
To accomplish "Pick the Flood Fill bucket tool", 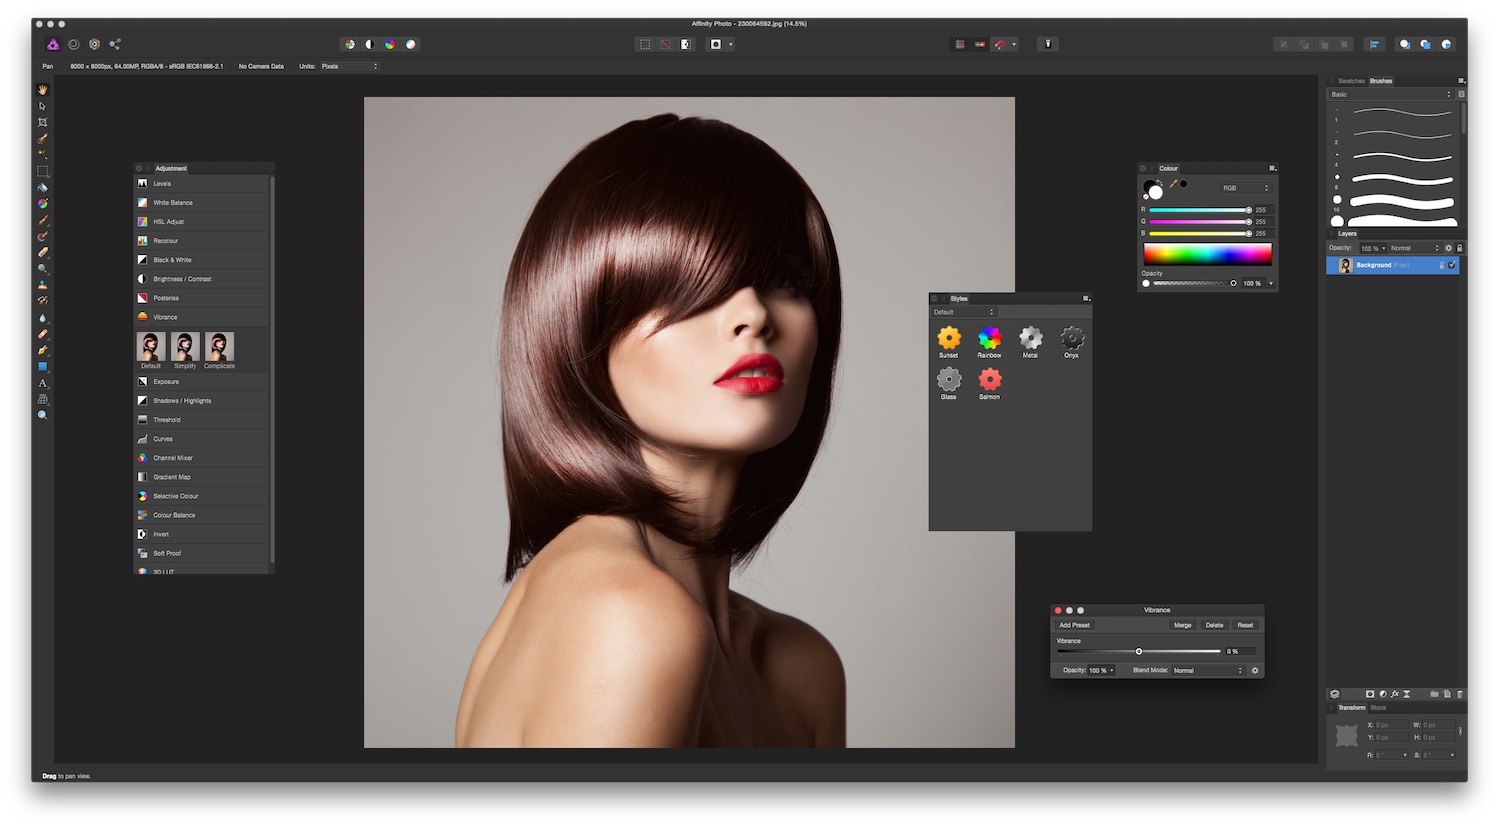I will (42, 187).
